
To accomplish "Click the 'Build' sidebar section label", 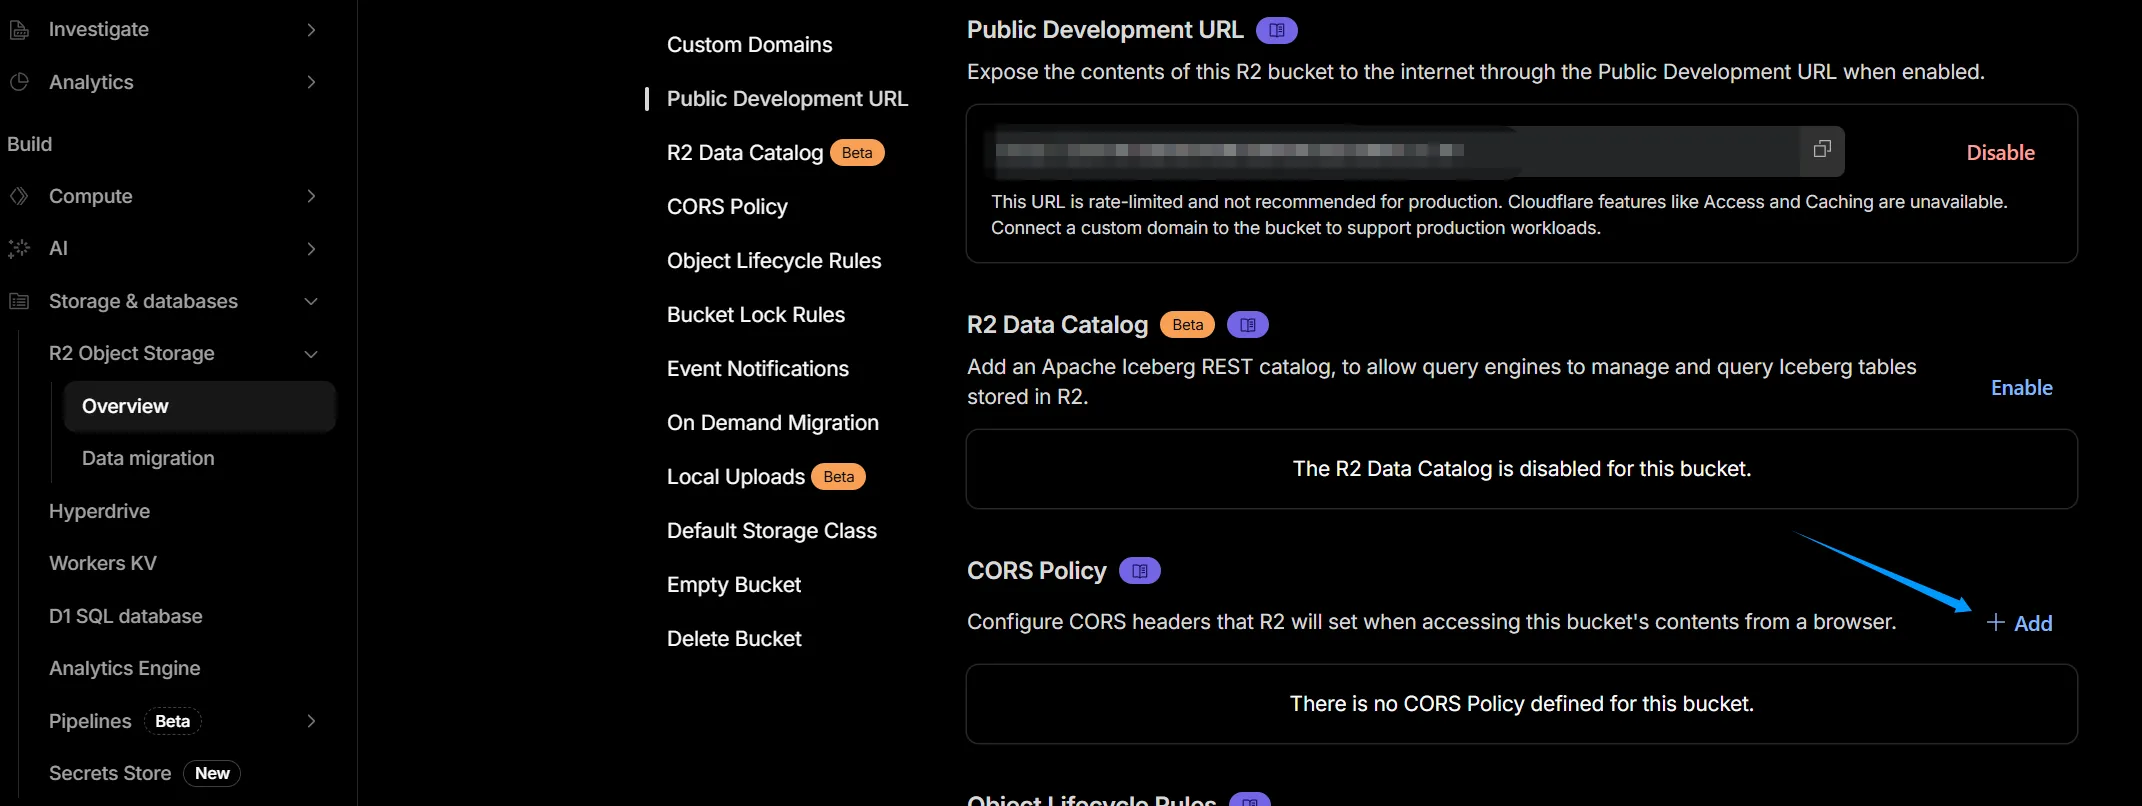I will pyautogui.click(x=30, y=144).
